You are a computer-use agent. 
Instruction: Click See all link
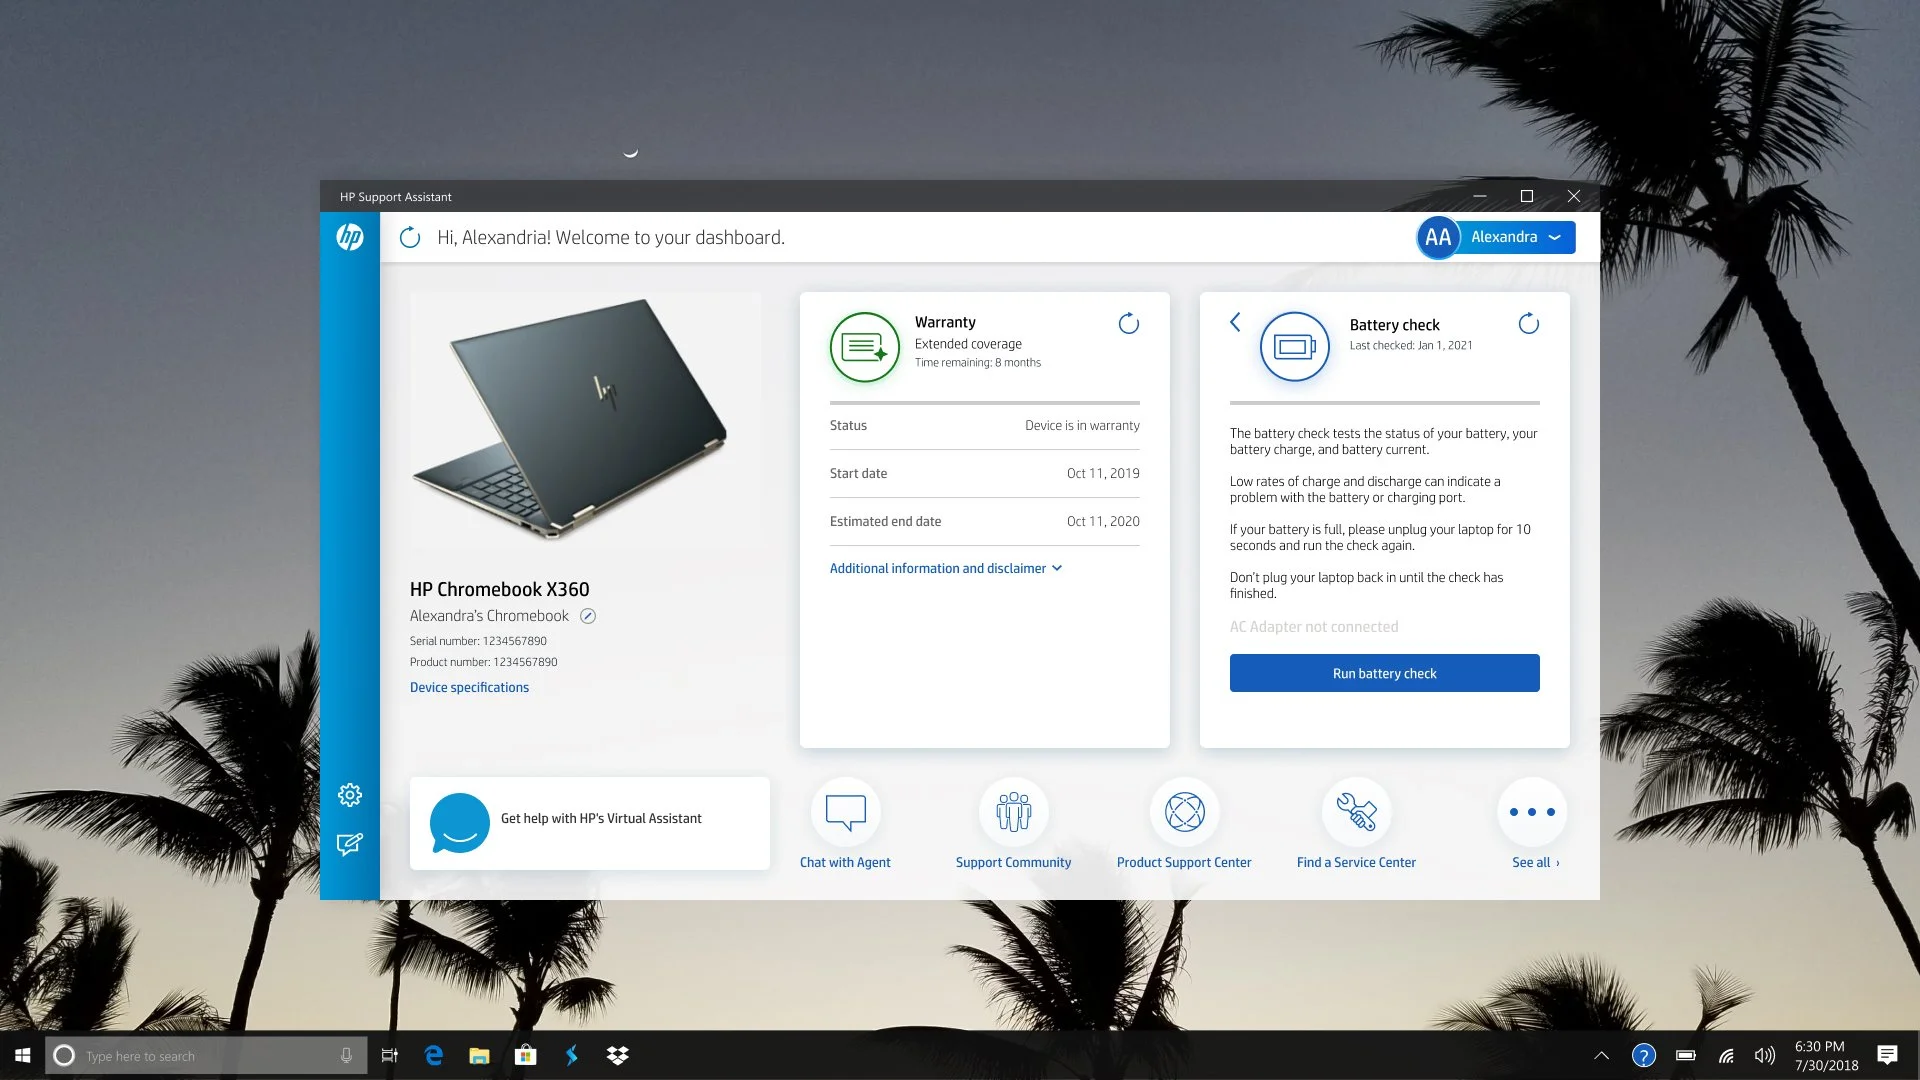1536,862
